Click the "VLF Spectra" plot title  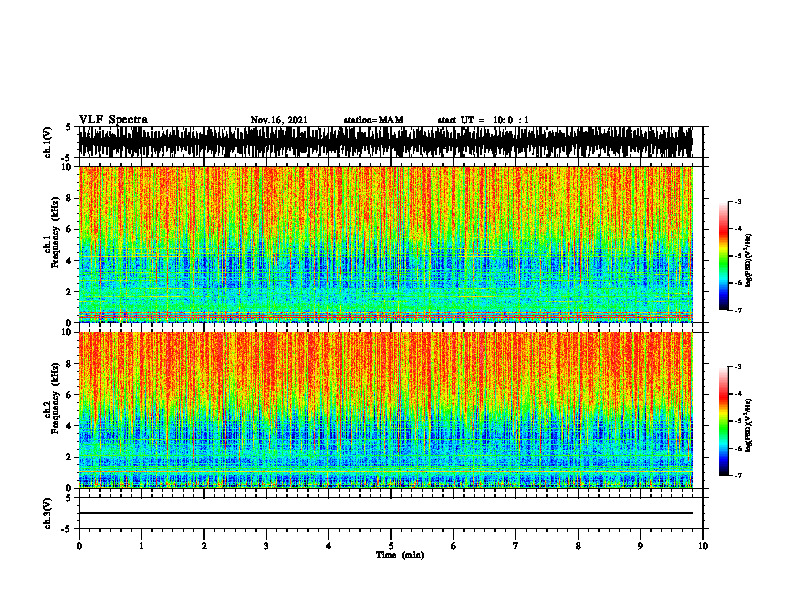(x=113, y=120)
